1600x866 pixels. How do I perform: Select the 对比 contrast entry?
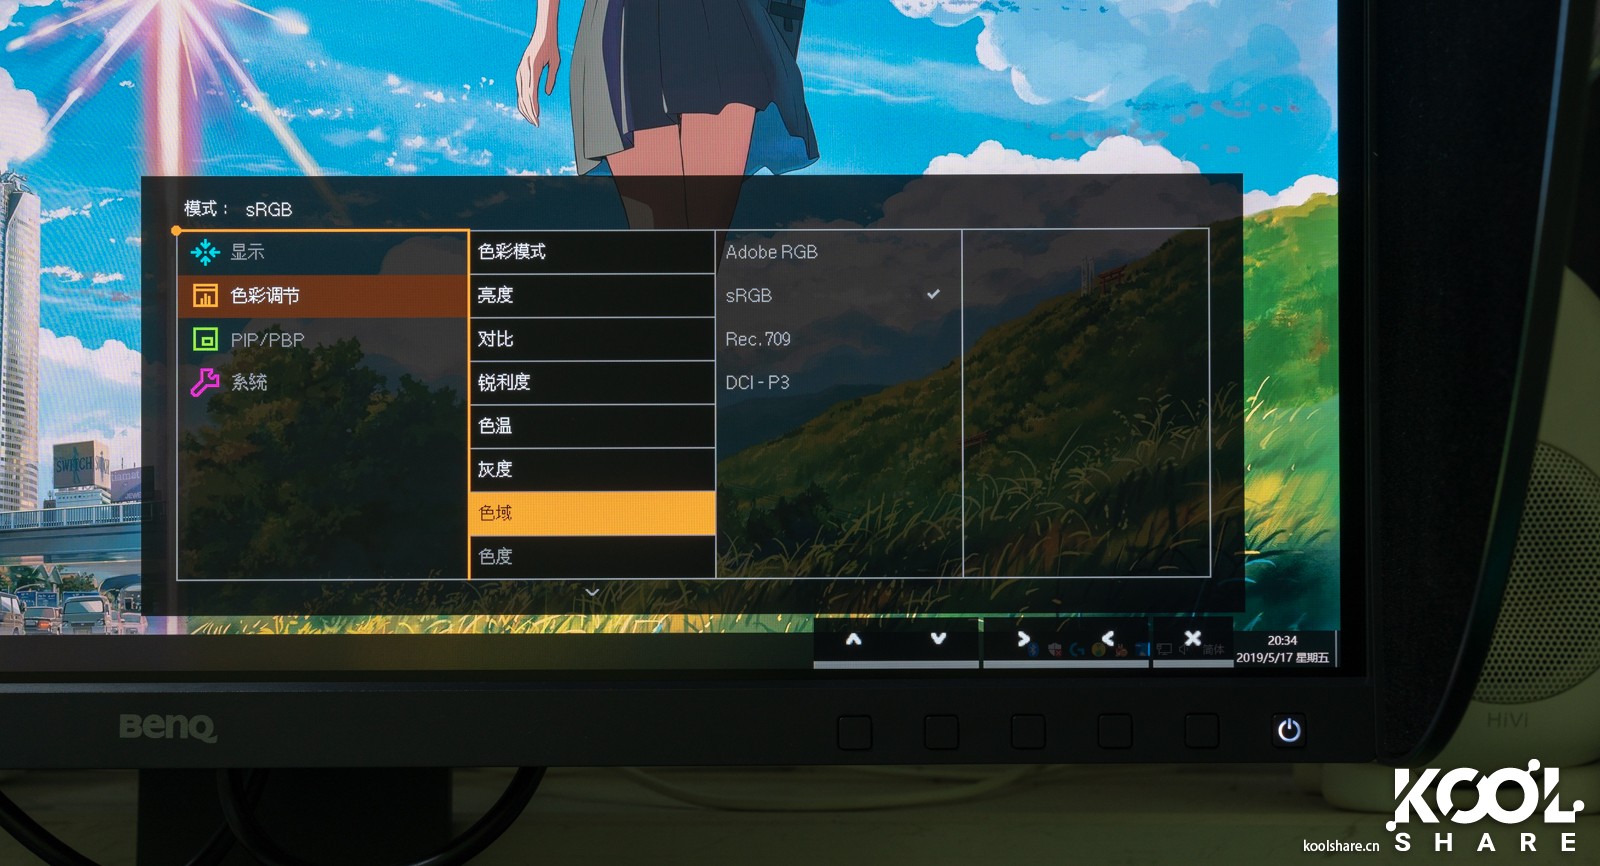point(592,339)
